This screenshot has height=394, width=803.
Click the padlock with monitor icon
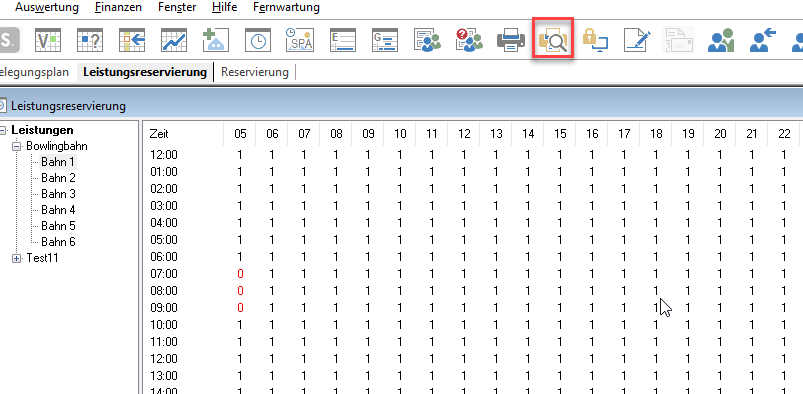coord(595,40)
